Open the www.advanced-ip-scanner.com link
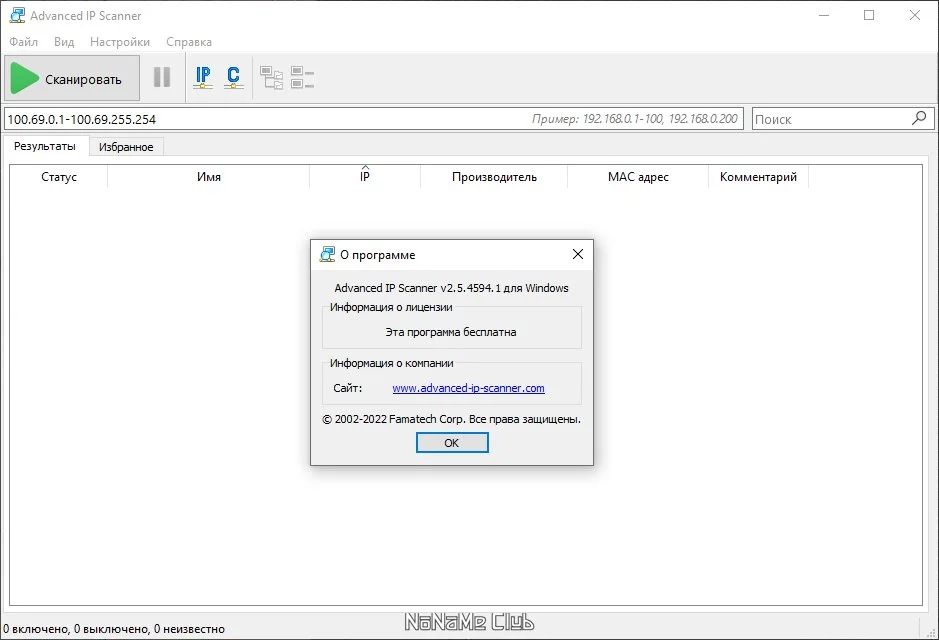 [x=468, y=388]
